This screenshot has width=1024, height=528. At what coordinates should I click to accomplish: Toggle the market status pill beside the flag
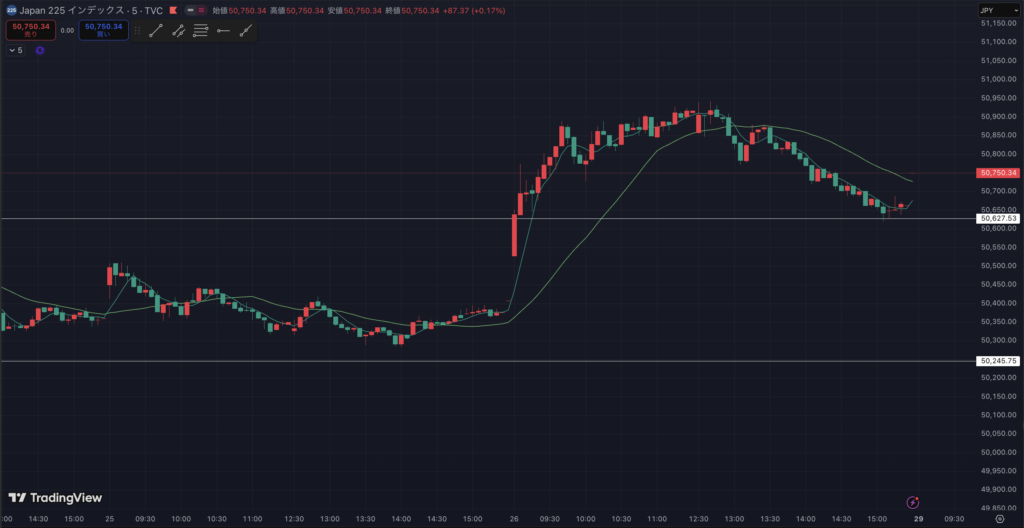[x=195, y=10]
